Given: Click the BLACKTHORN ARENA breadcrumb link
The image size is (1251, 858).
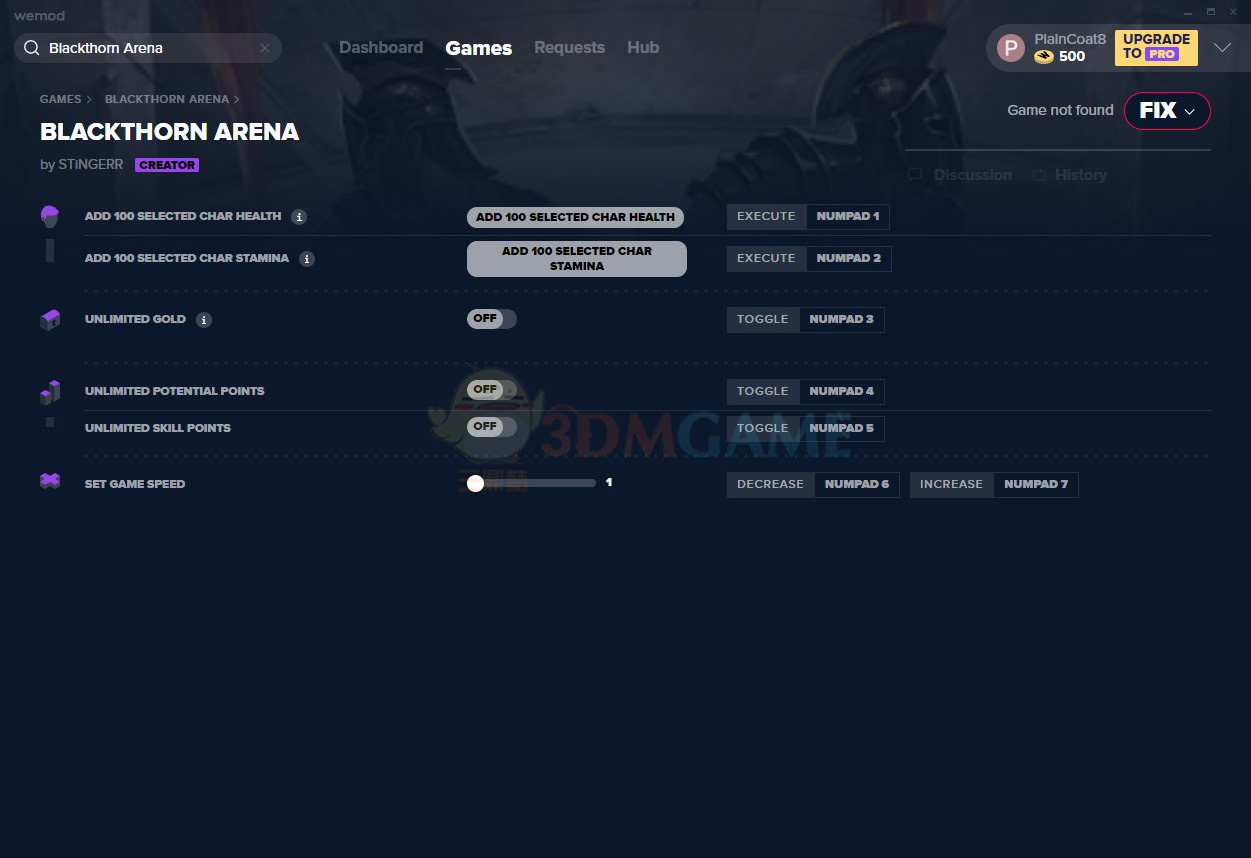Looking at the screenshot, I should 167,99.
